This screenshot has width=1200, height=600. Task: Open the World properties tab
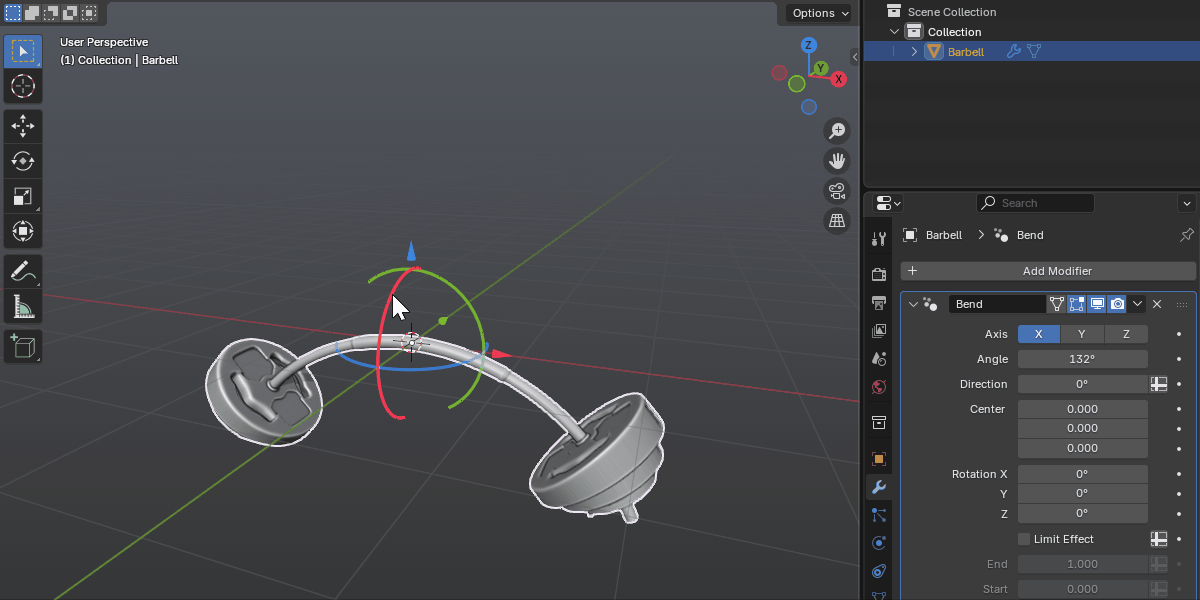tap(879, 386)
